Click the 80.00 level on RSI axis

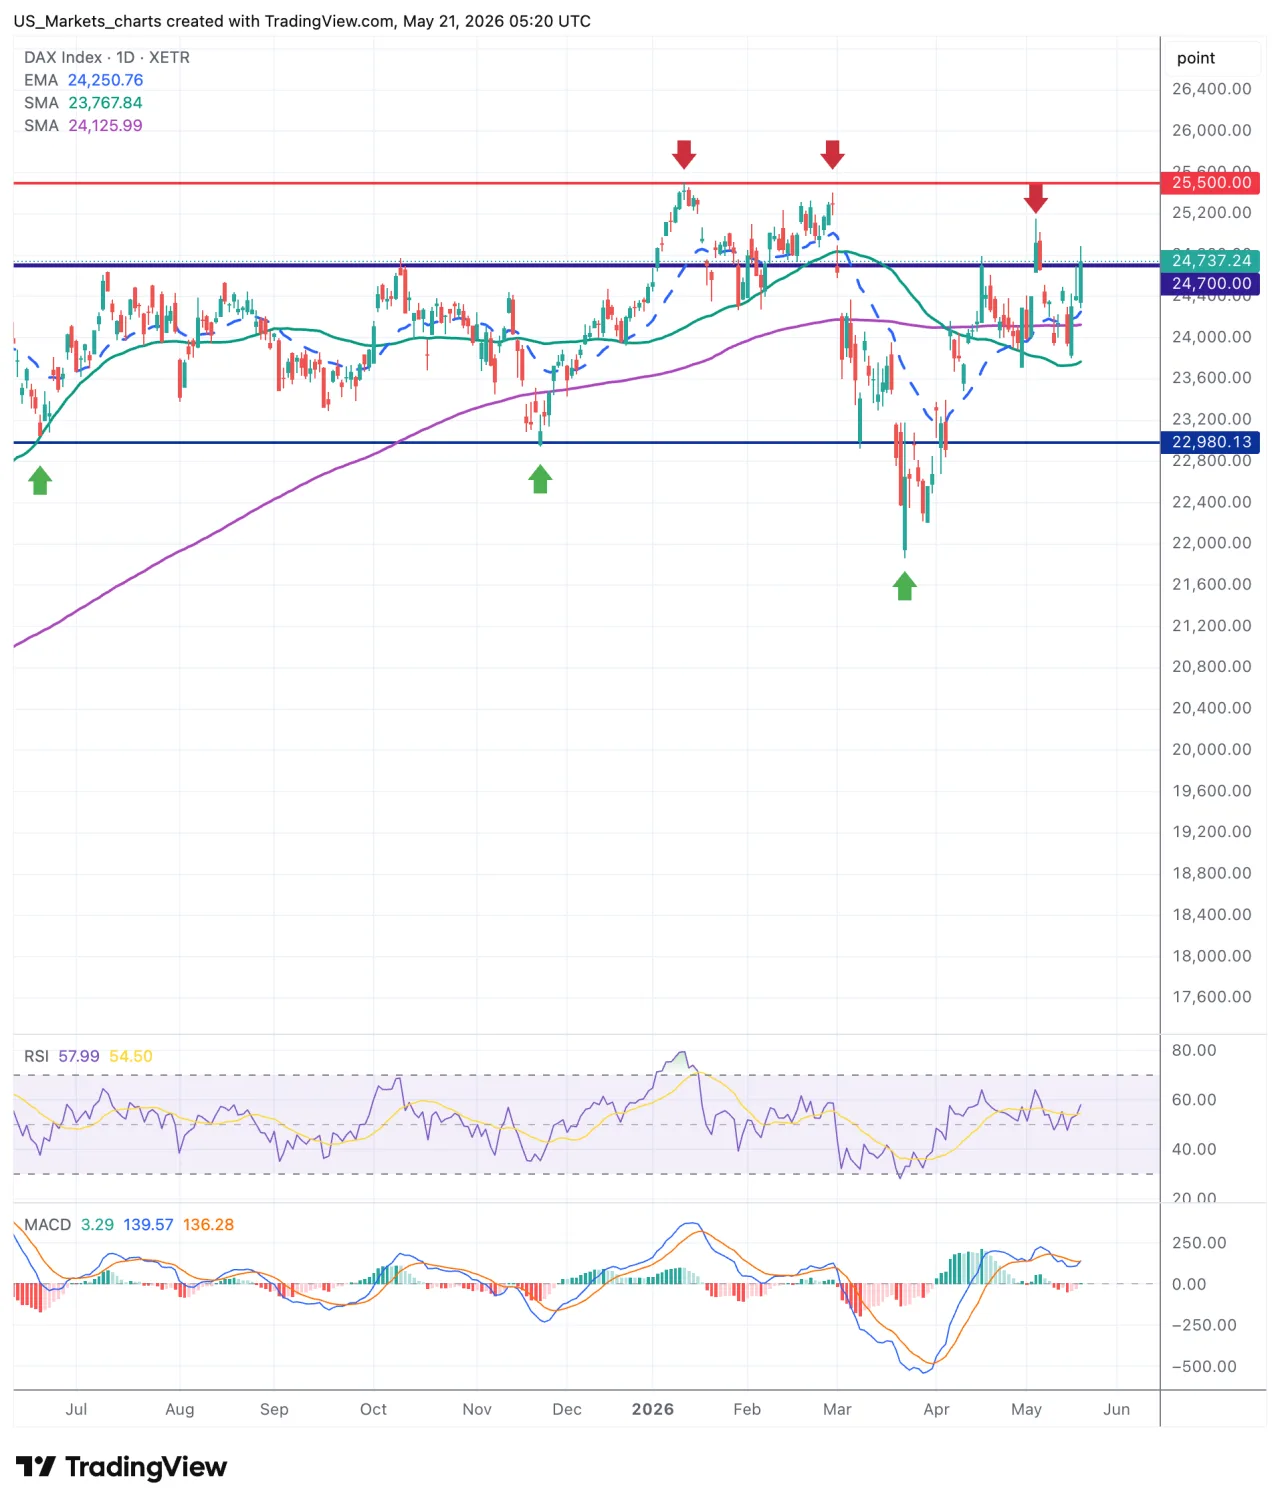[x=1194, y=1050]
